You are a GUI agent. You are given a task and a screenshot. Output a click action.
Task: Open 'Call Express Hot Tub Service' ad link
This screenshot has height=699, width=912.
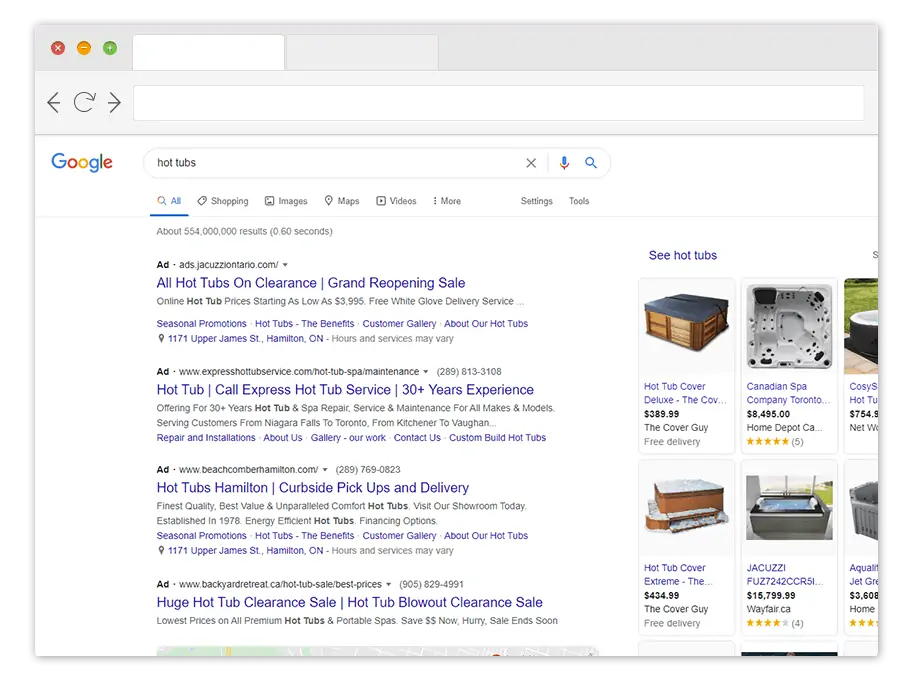345,390
